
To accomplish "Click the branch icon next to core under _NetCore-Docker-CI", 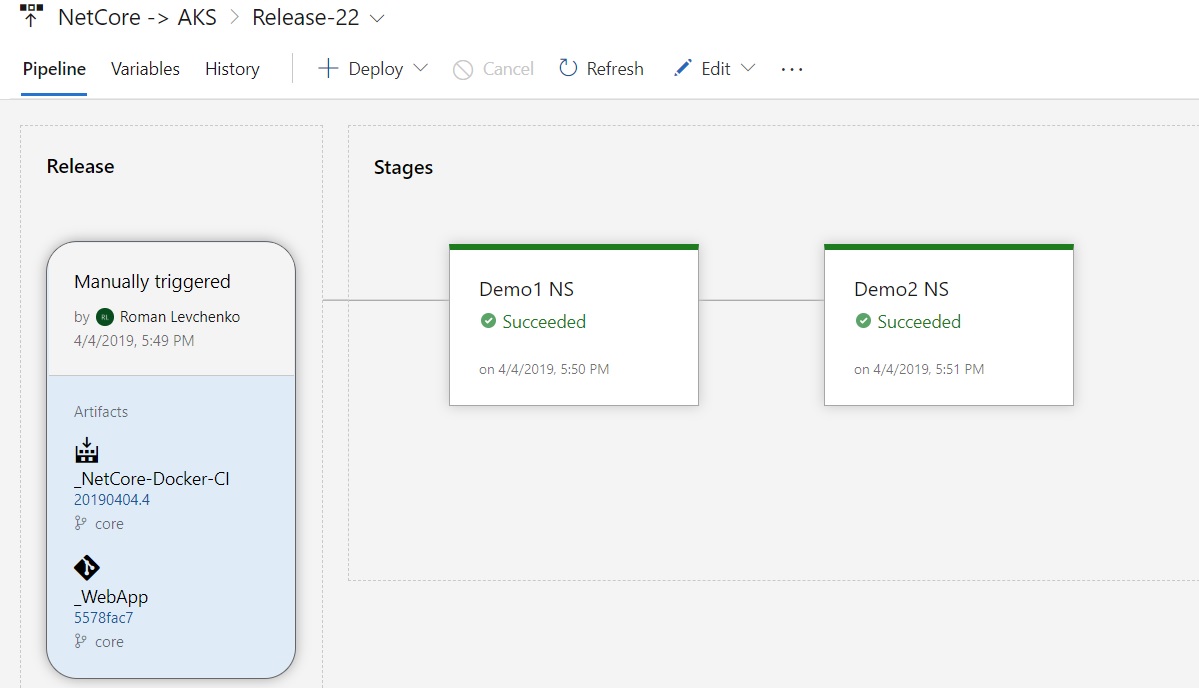I will click(x=78, y=523).
